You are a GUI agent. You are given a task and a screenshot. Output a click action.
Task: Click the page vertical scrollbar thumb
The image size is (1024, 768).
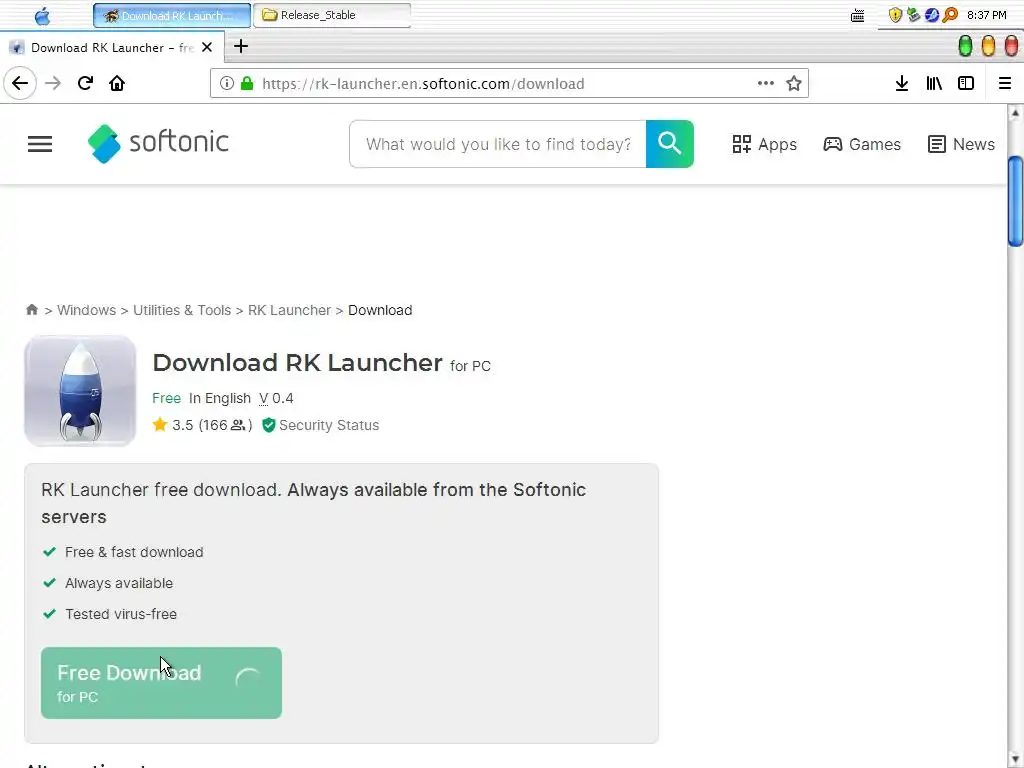[x=1015, y=202]
